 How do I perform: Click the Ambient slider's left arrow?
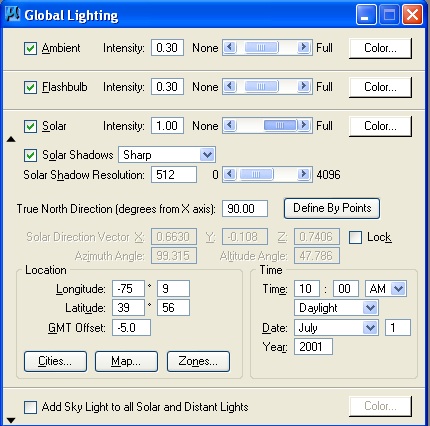coord(230,47)
